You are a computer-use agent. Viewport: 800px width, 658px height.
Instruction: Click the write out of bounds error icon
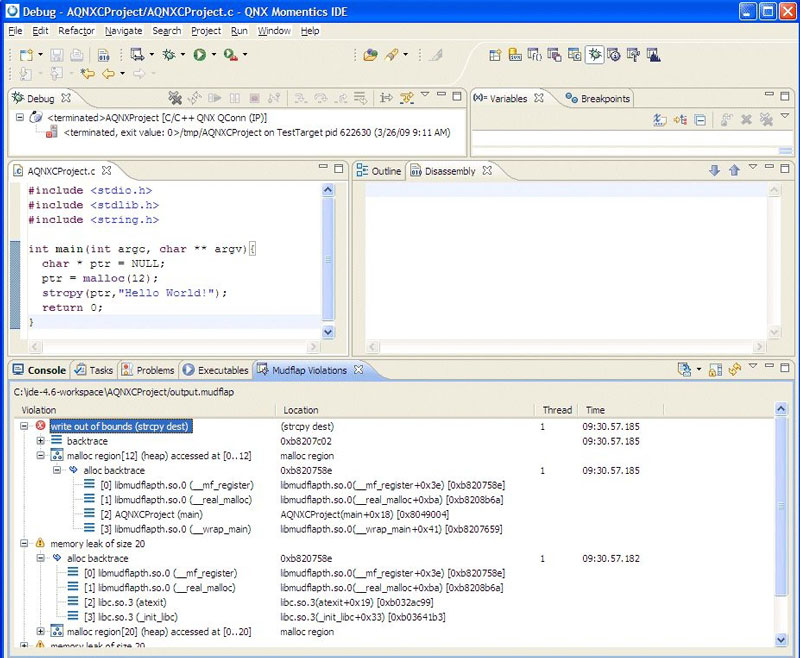tap(41, 426)
